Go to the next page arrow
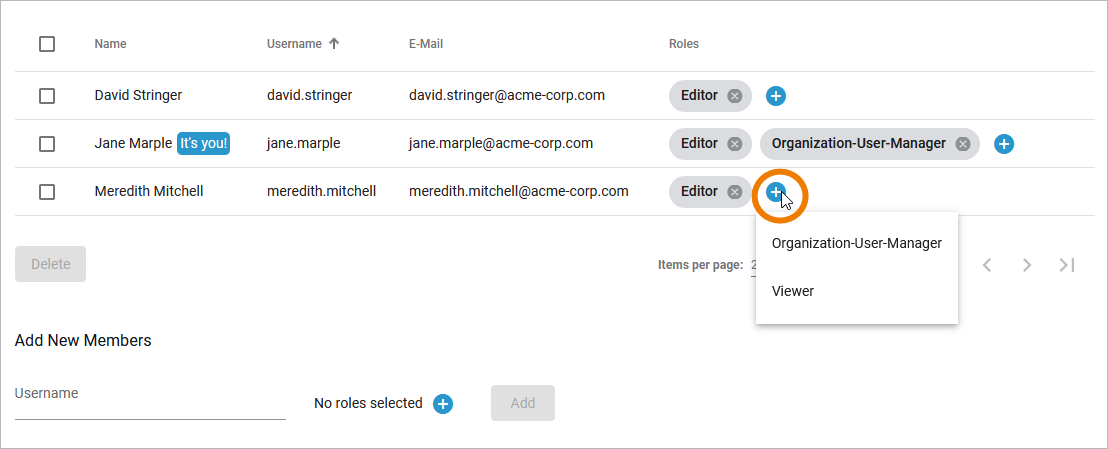The height and width of the screenshot is (449, 1108). point(1027,265)
